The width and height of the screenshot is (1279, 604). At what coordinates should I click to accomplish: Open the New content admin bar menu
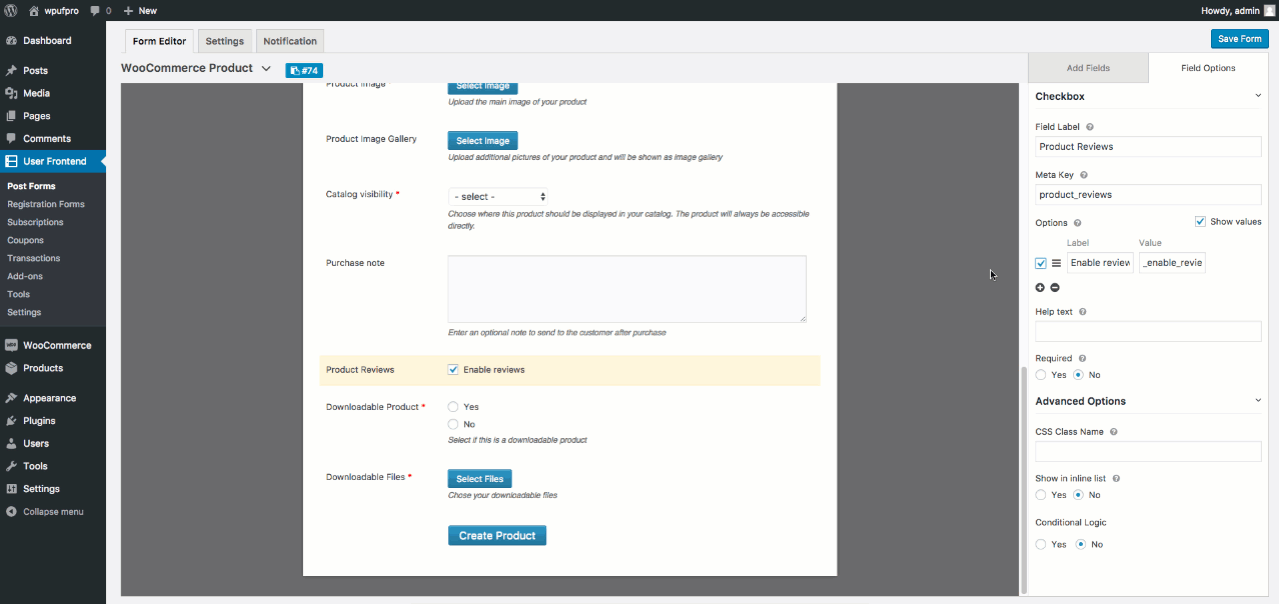point(140,10)
